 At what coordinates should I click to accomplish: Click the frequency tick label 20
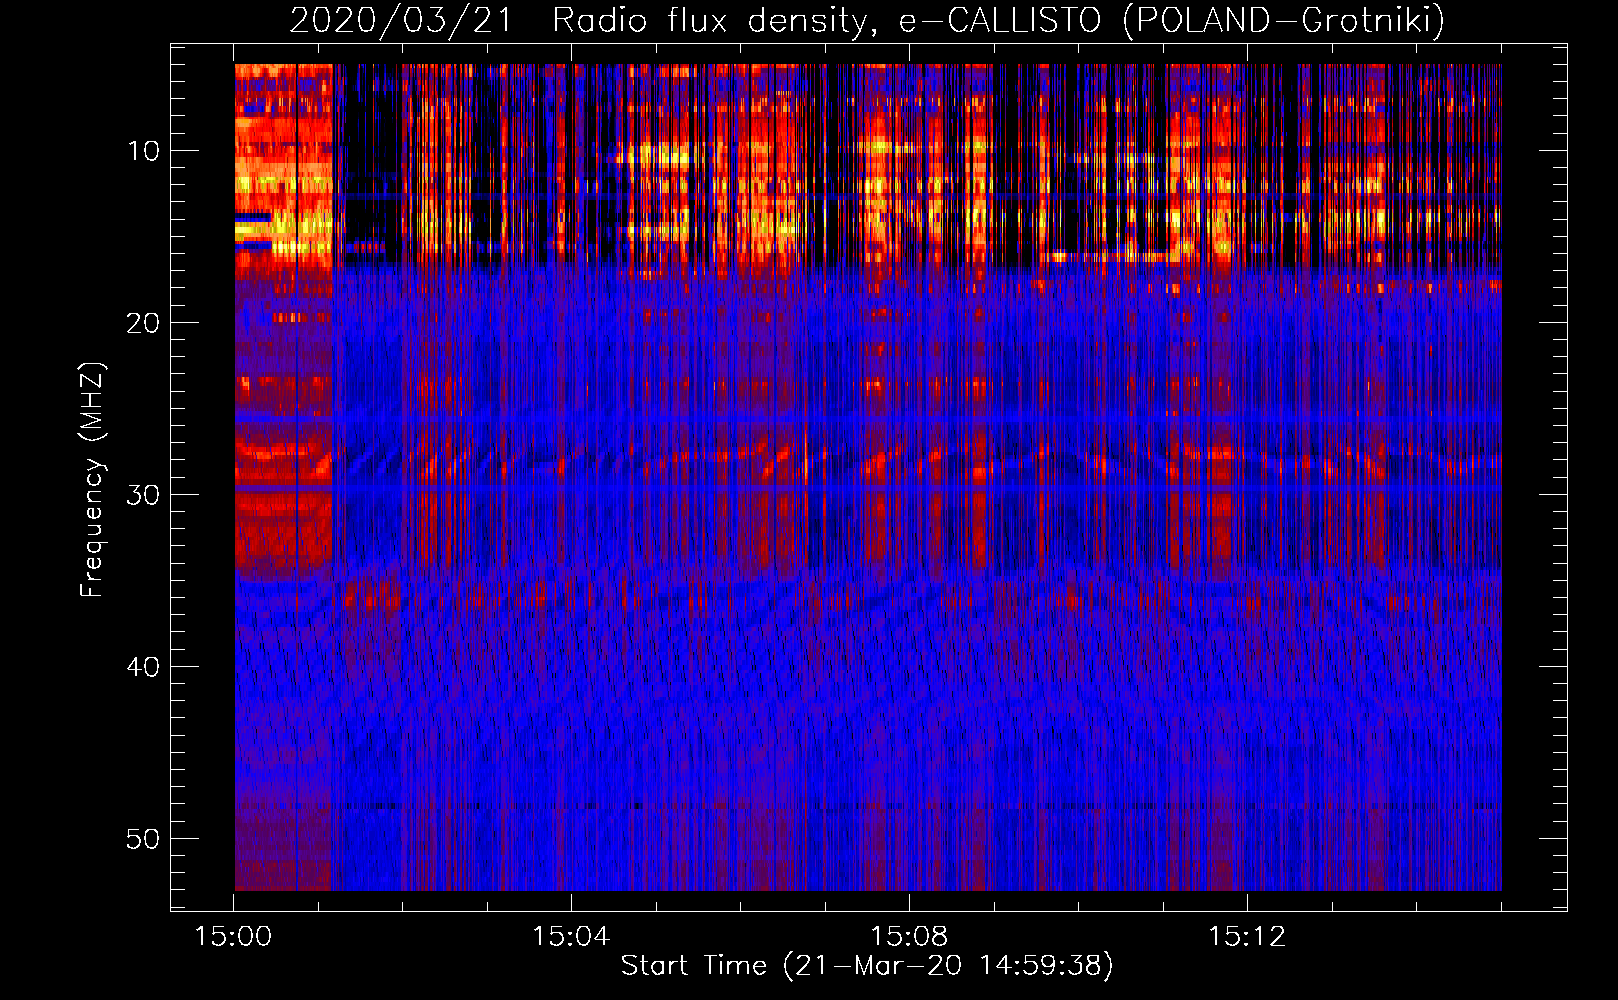pos(144,323)
